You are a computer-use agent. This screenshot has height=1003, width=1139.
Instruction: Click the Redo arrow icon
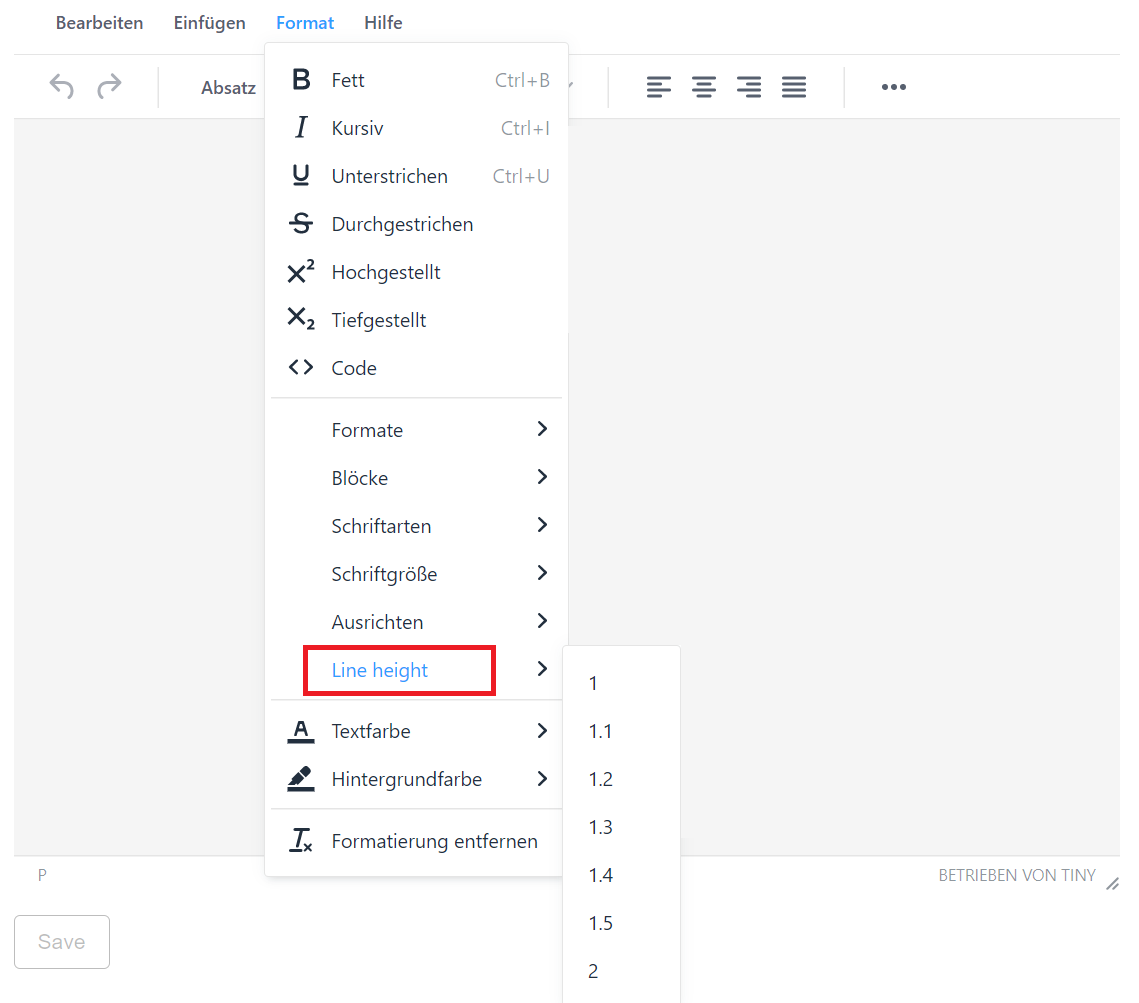(x=107, y=87)
